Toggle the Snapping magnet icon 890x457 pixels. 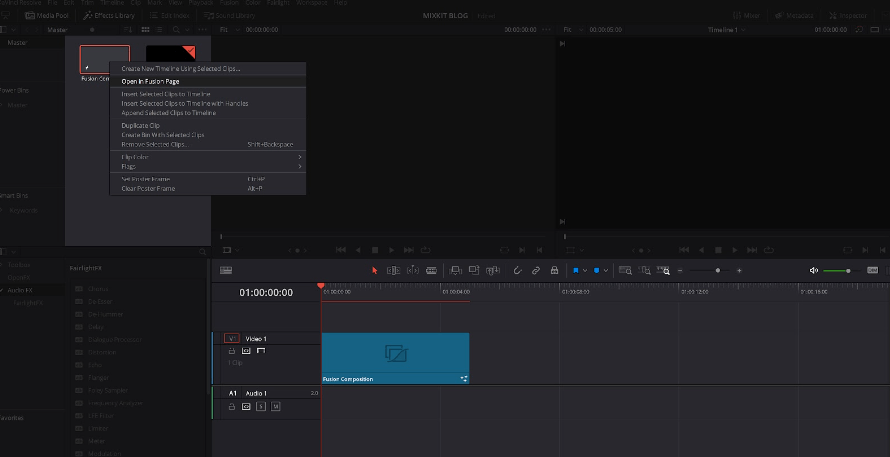518,270
